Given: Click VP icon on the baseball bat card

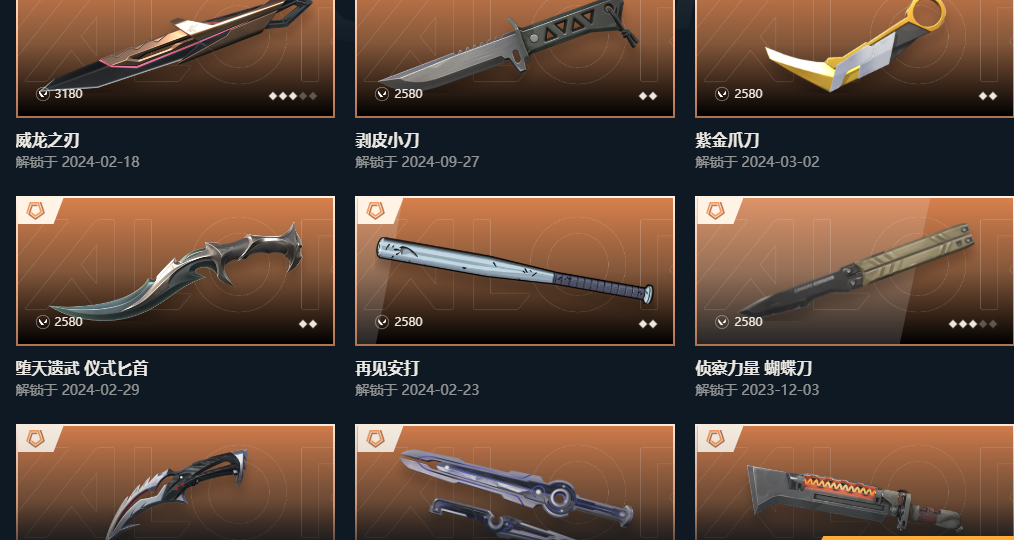Looking at the screenshot, I should click(382, 321).
